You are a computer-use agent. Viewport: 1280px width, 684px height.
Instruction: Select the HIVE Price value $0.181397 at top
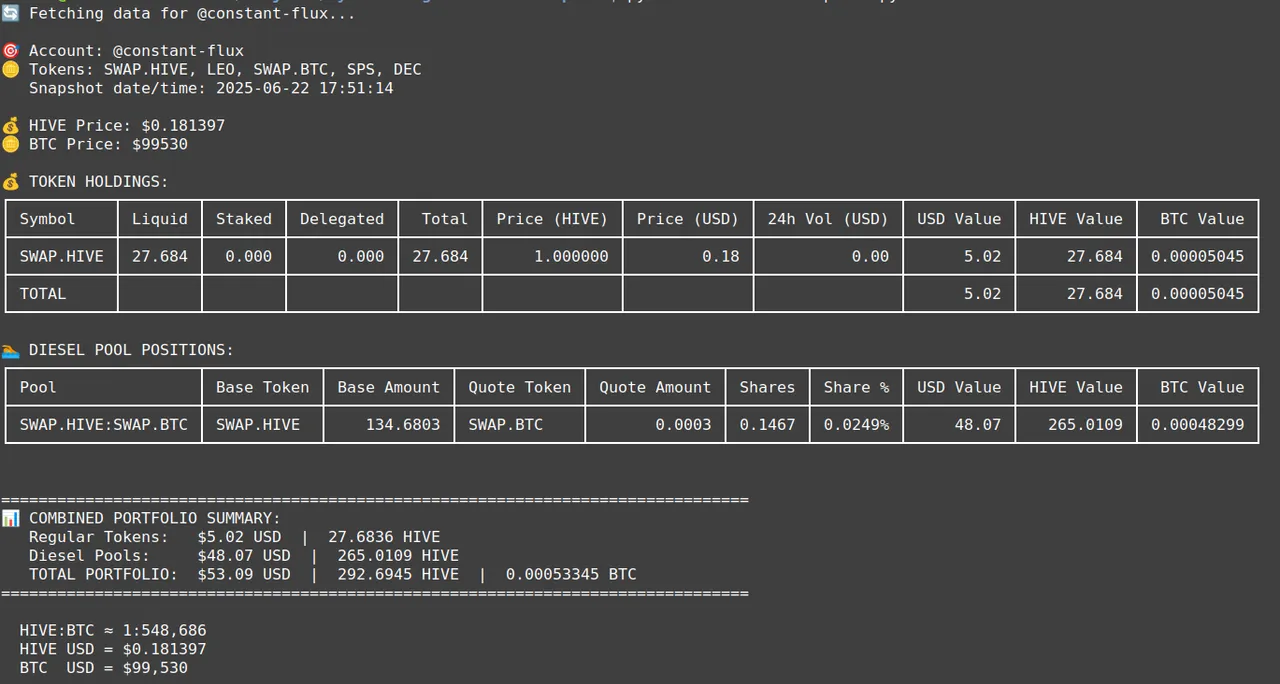[183, 125]
